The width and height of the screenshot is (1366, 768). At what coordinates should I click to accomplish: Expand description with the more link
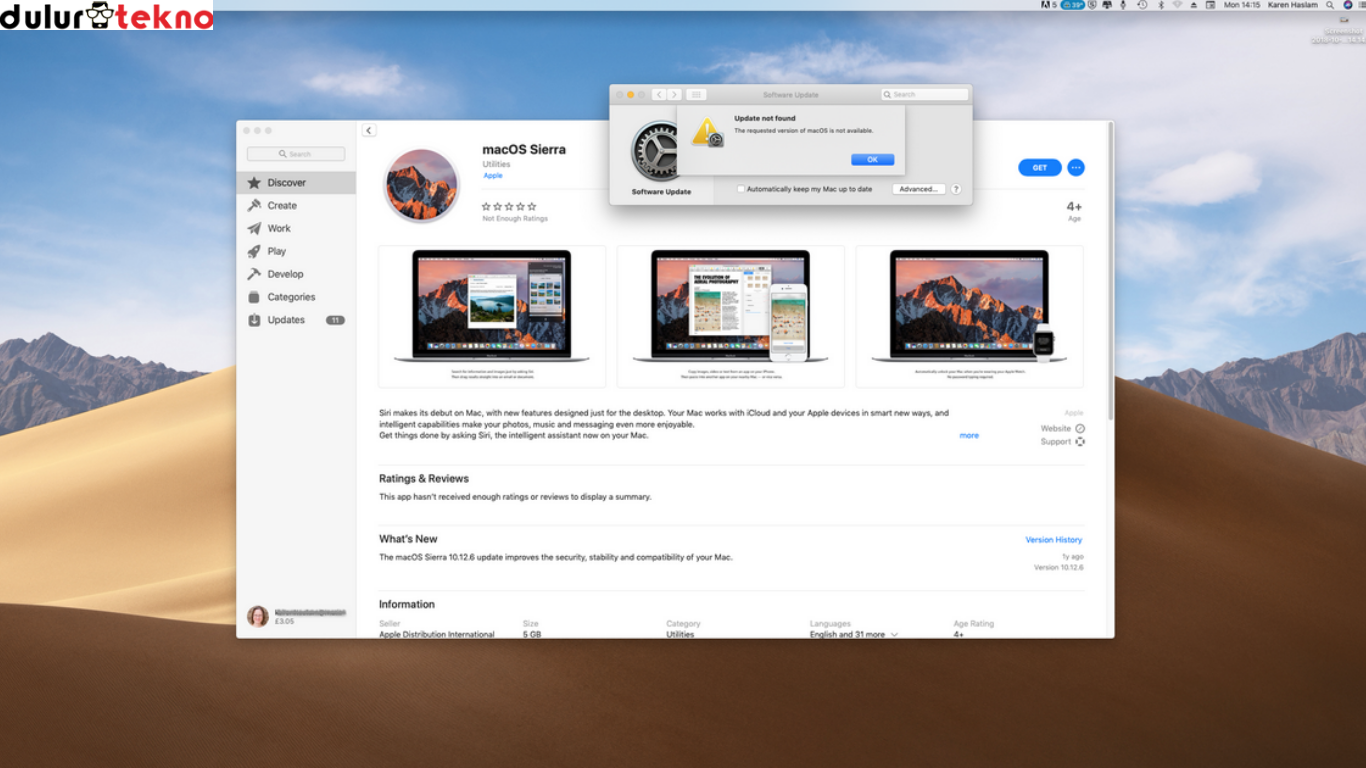(x=969, y=436)
